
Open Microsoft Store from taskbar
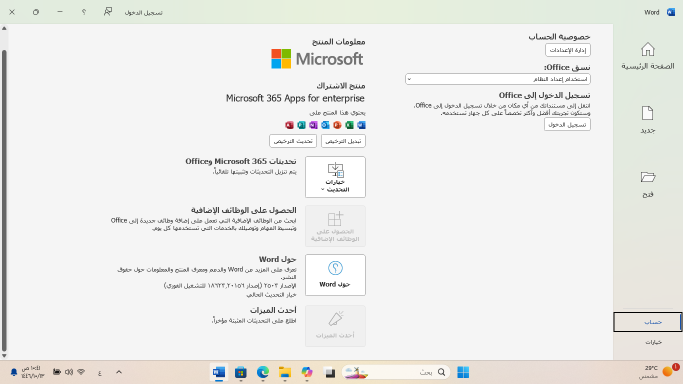pos(240,372)
